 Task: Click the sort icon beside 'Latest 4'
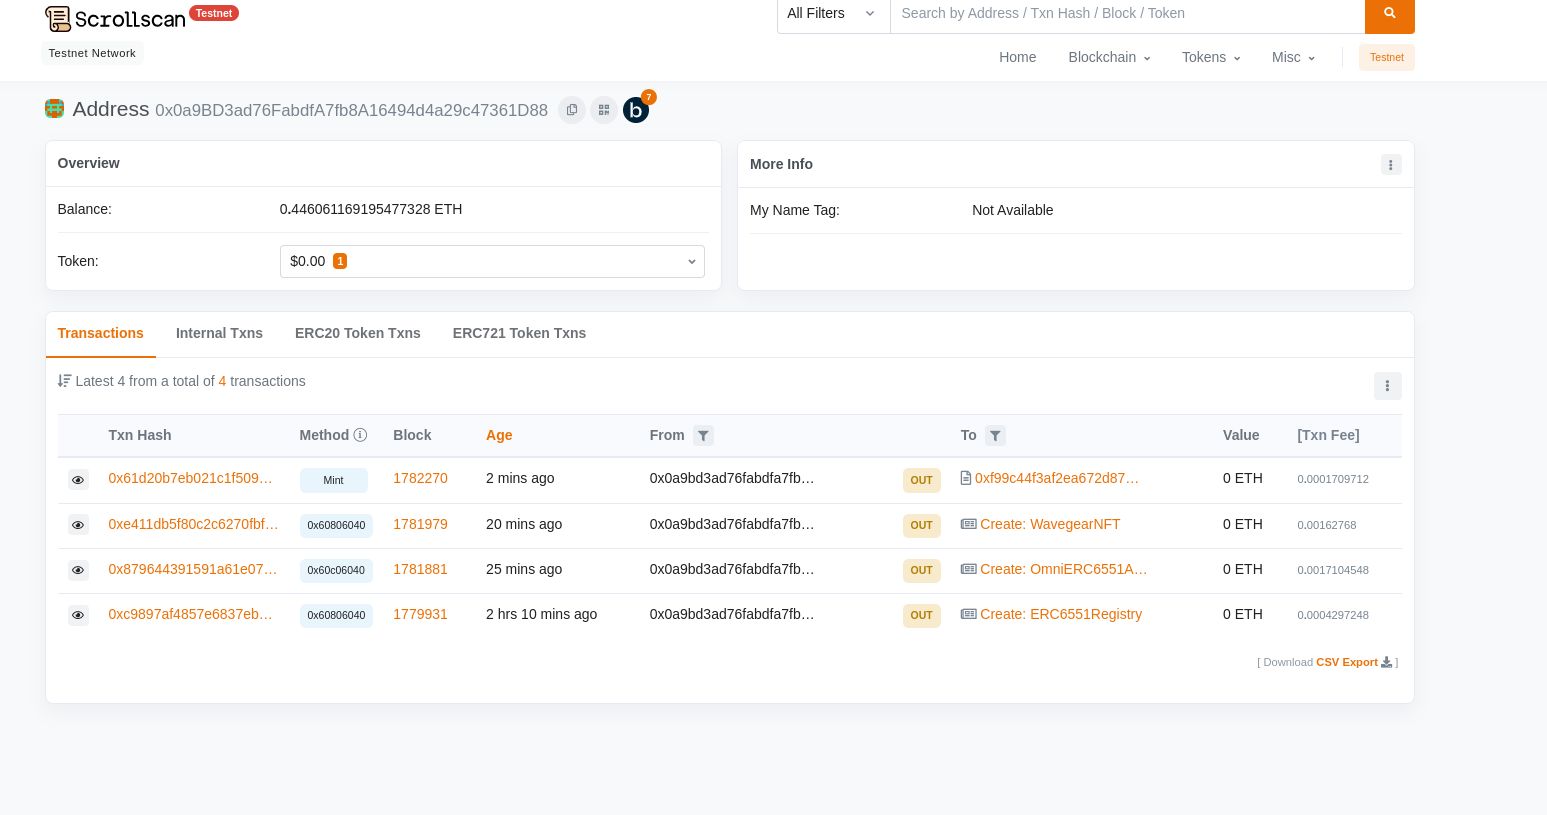coord(64,381)
